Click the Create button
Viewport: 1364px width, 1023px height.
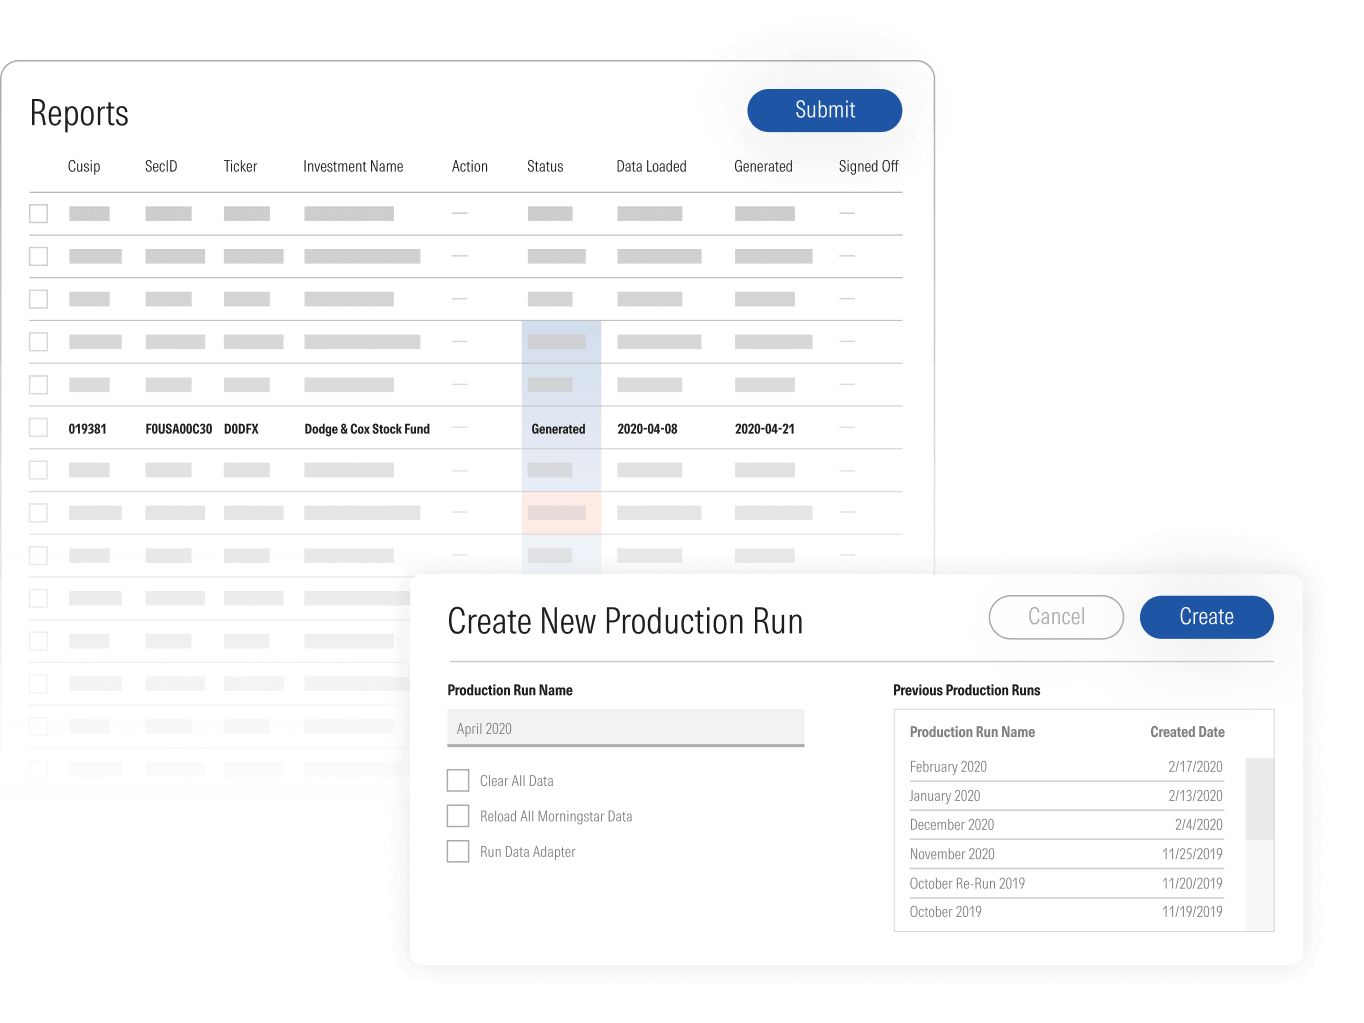tap(1206, 617)
